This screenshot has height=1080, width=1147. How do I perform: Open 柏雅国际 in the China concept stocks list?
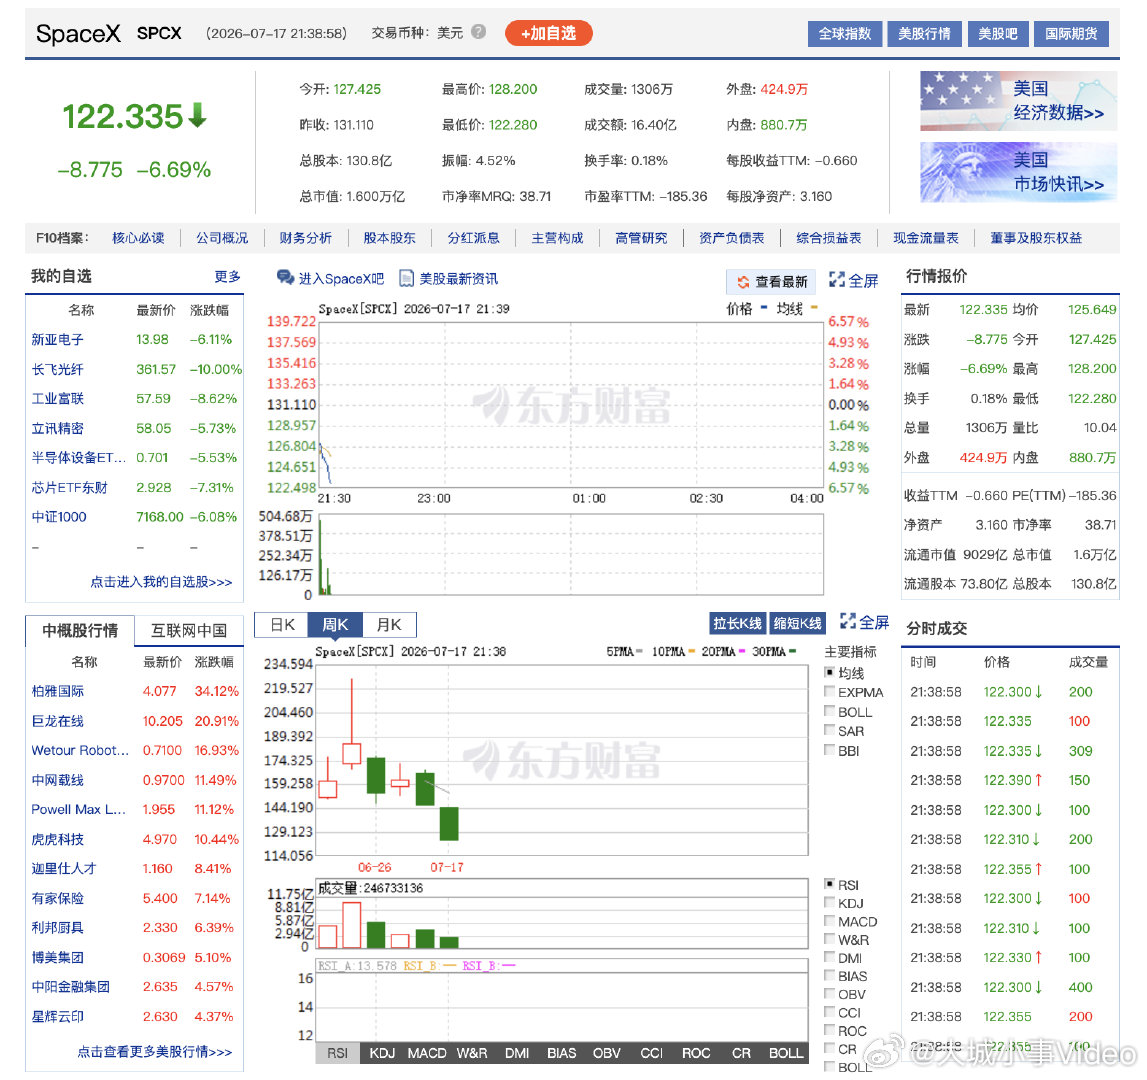pyautogui.click(x=58, y=691)
